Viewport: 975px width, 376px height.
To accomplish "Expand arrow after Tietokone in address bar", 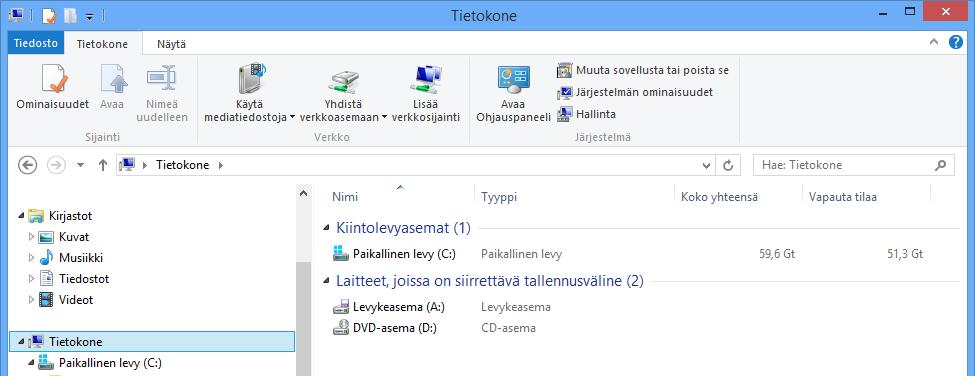I will point(221,165).
